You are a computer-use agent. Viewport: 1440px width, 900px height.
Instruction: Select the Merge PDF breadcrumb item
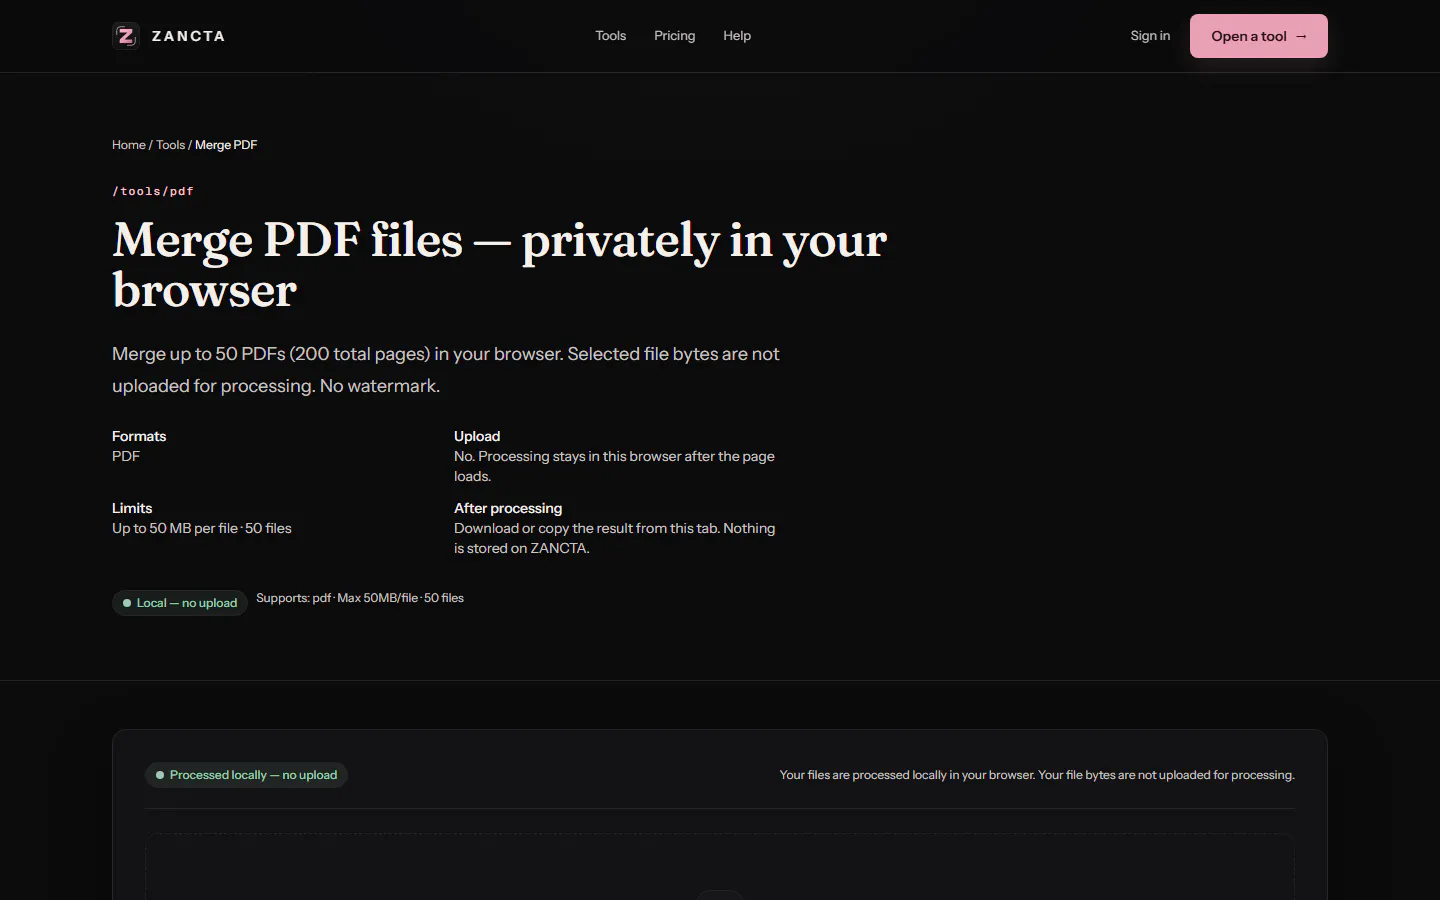226,145
